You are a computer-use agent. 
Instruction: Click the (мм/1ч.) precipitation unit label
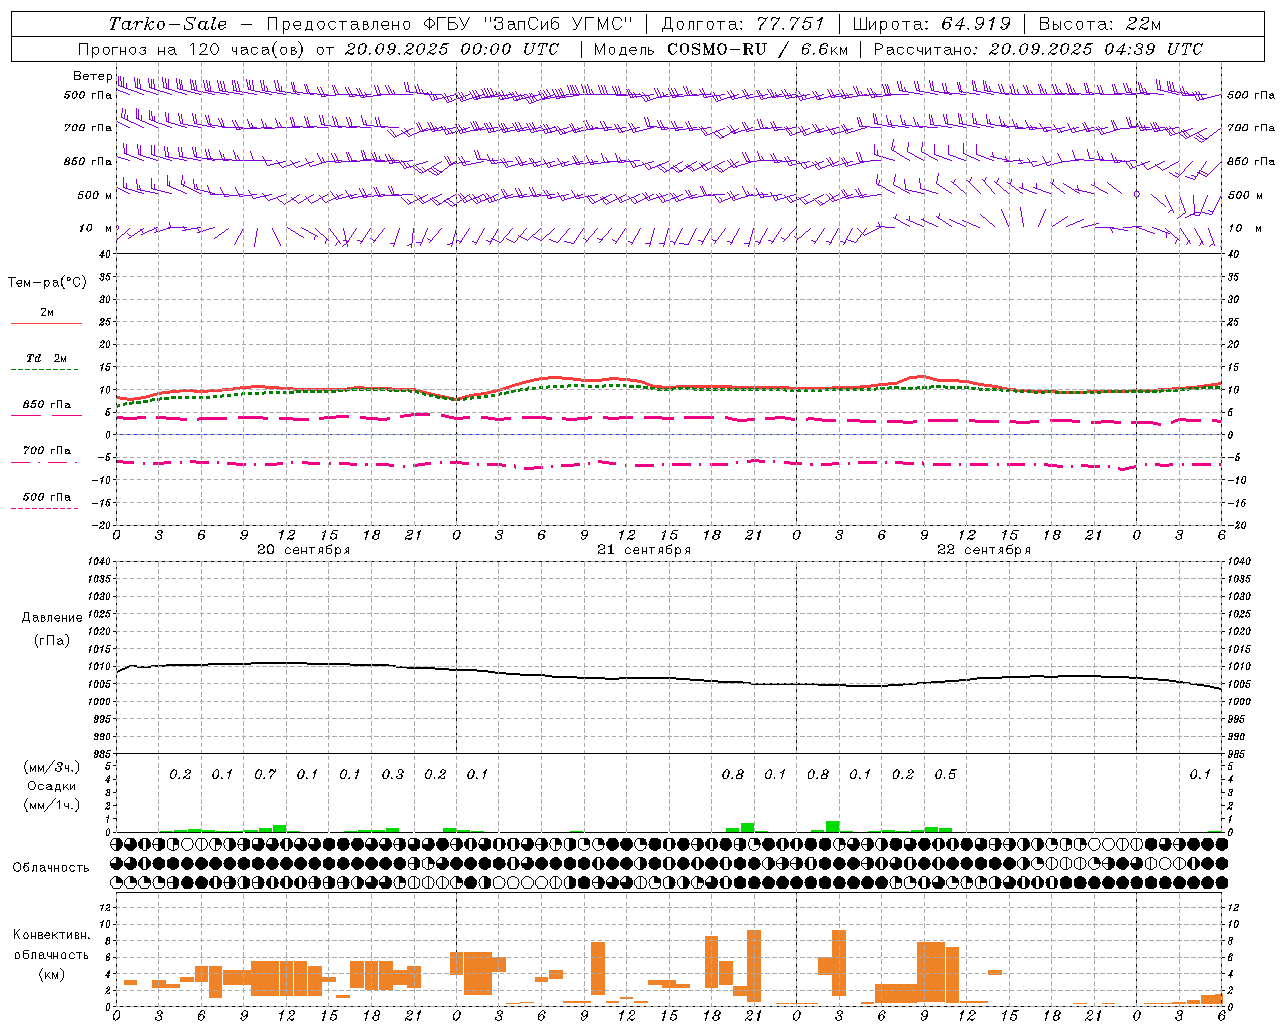click(x=53, y=805)
